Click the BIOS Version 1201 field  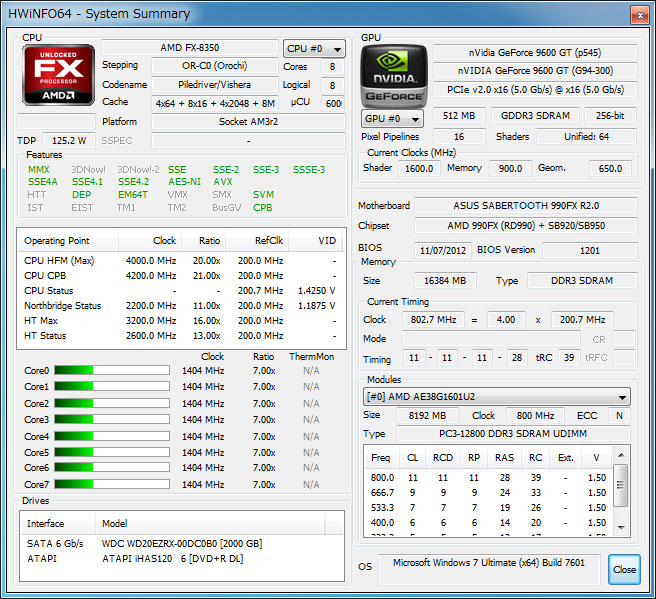(589, 251)
